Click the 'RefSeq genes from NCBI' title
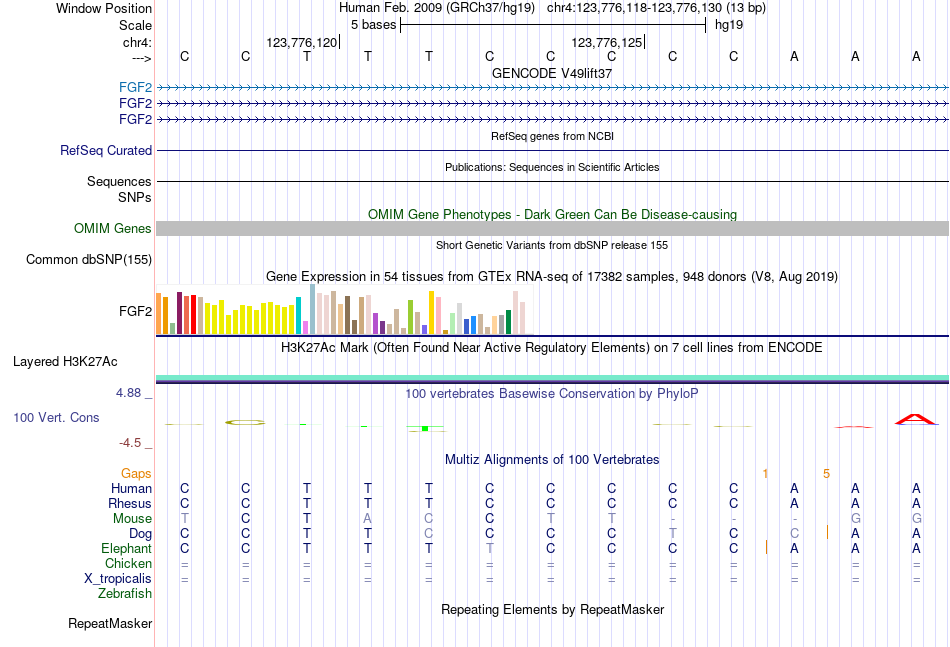The height and width of the screenshot is (647, 950). click(552, 136)
